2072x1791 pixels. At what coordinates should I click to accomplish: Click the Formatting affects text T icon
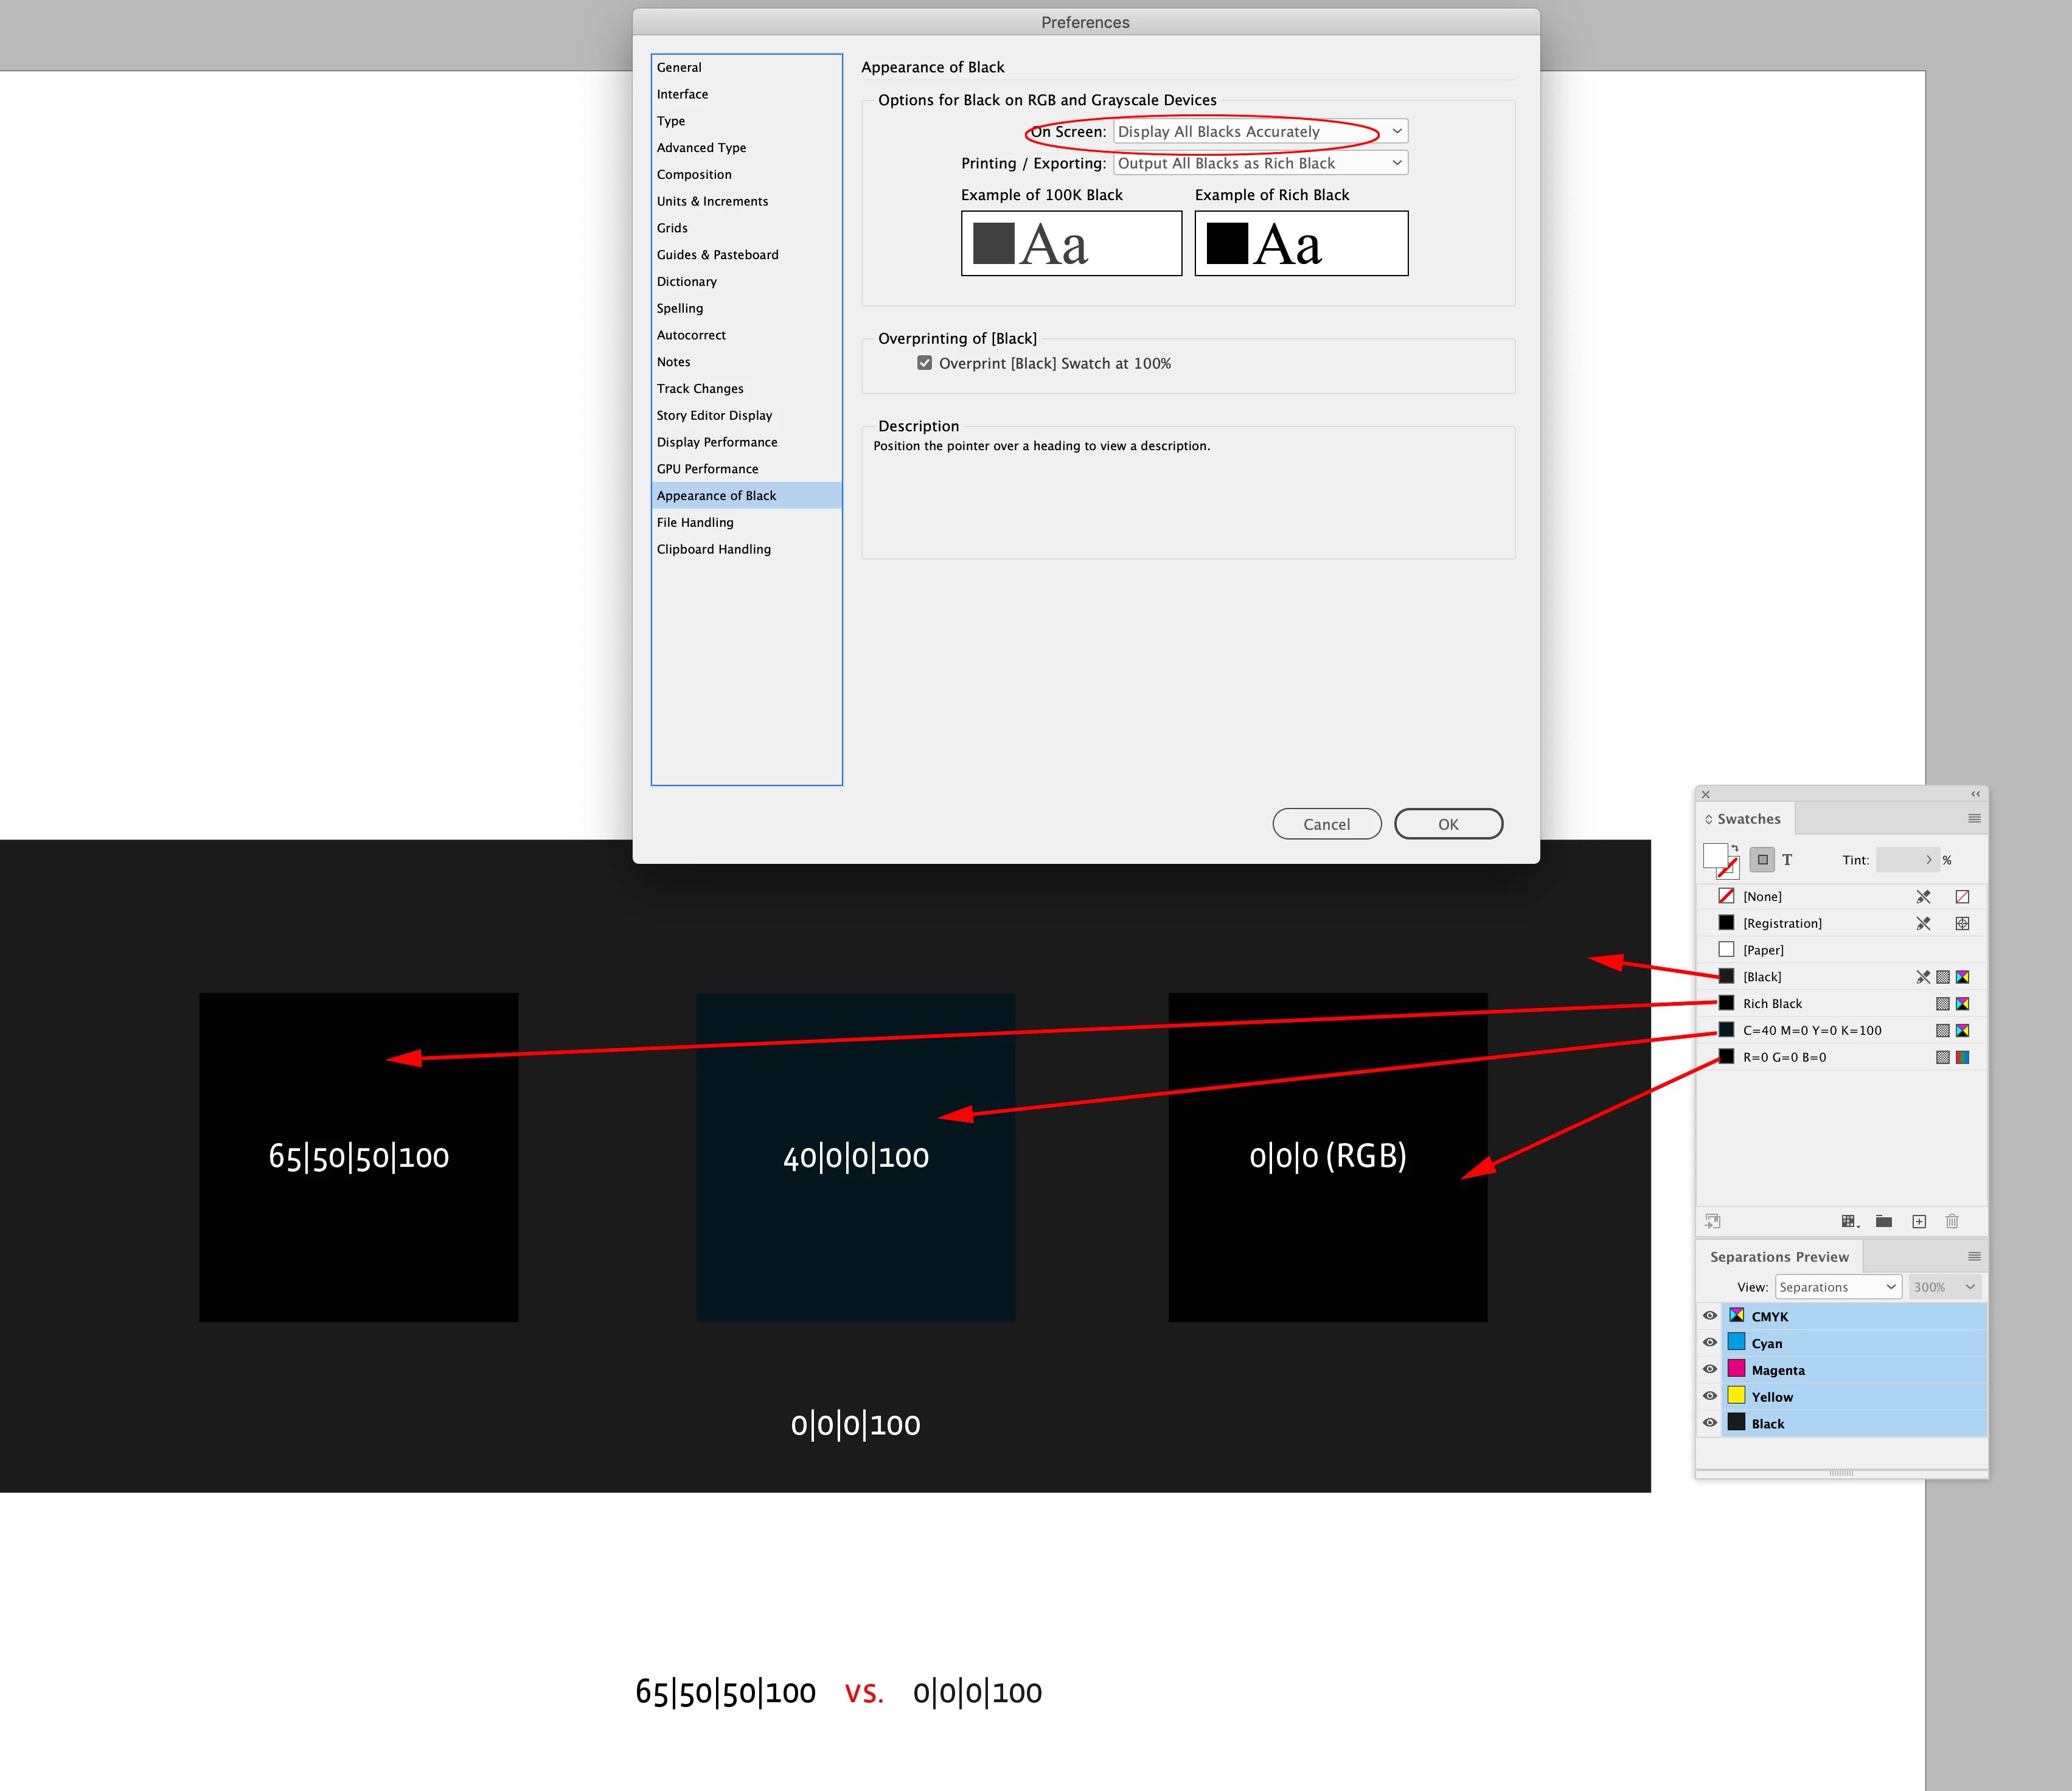coord(1787,859)
